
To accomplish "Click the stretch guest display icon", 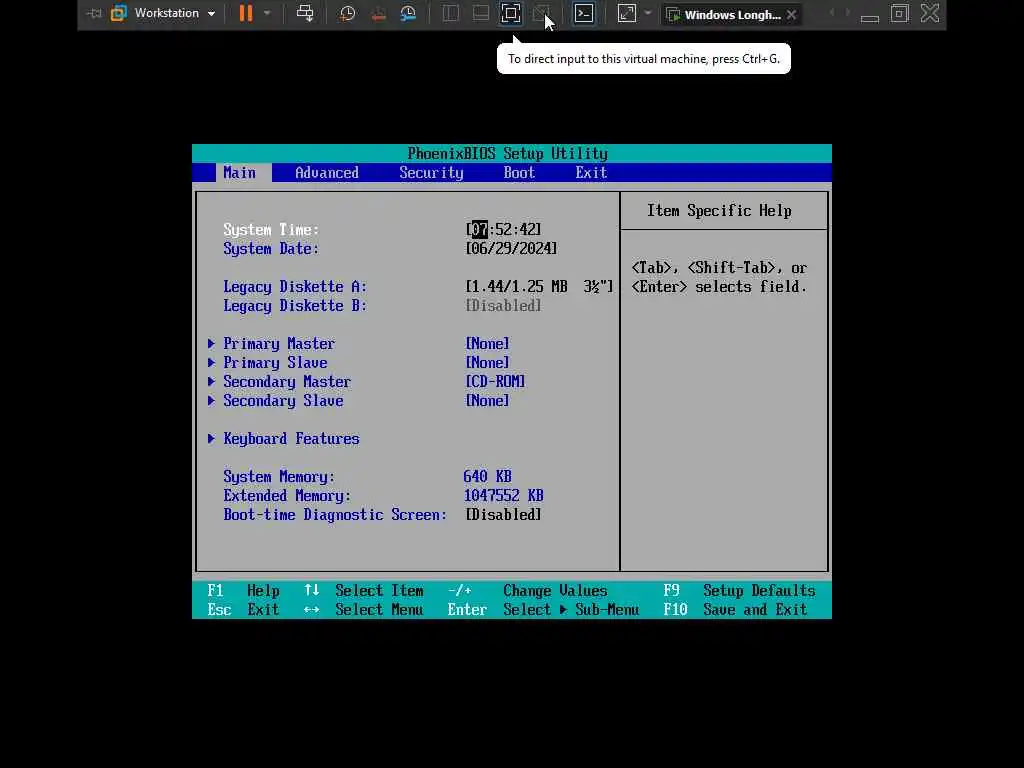I will (626, 13).
